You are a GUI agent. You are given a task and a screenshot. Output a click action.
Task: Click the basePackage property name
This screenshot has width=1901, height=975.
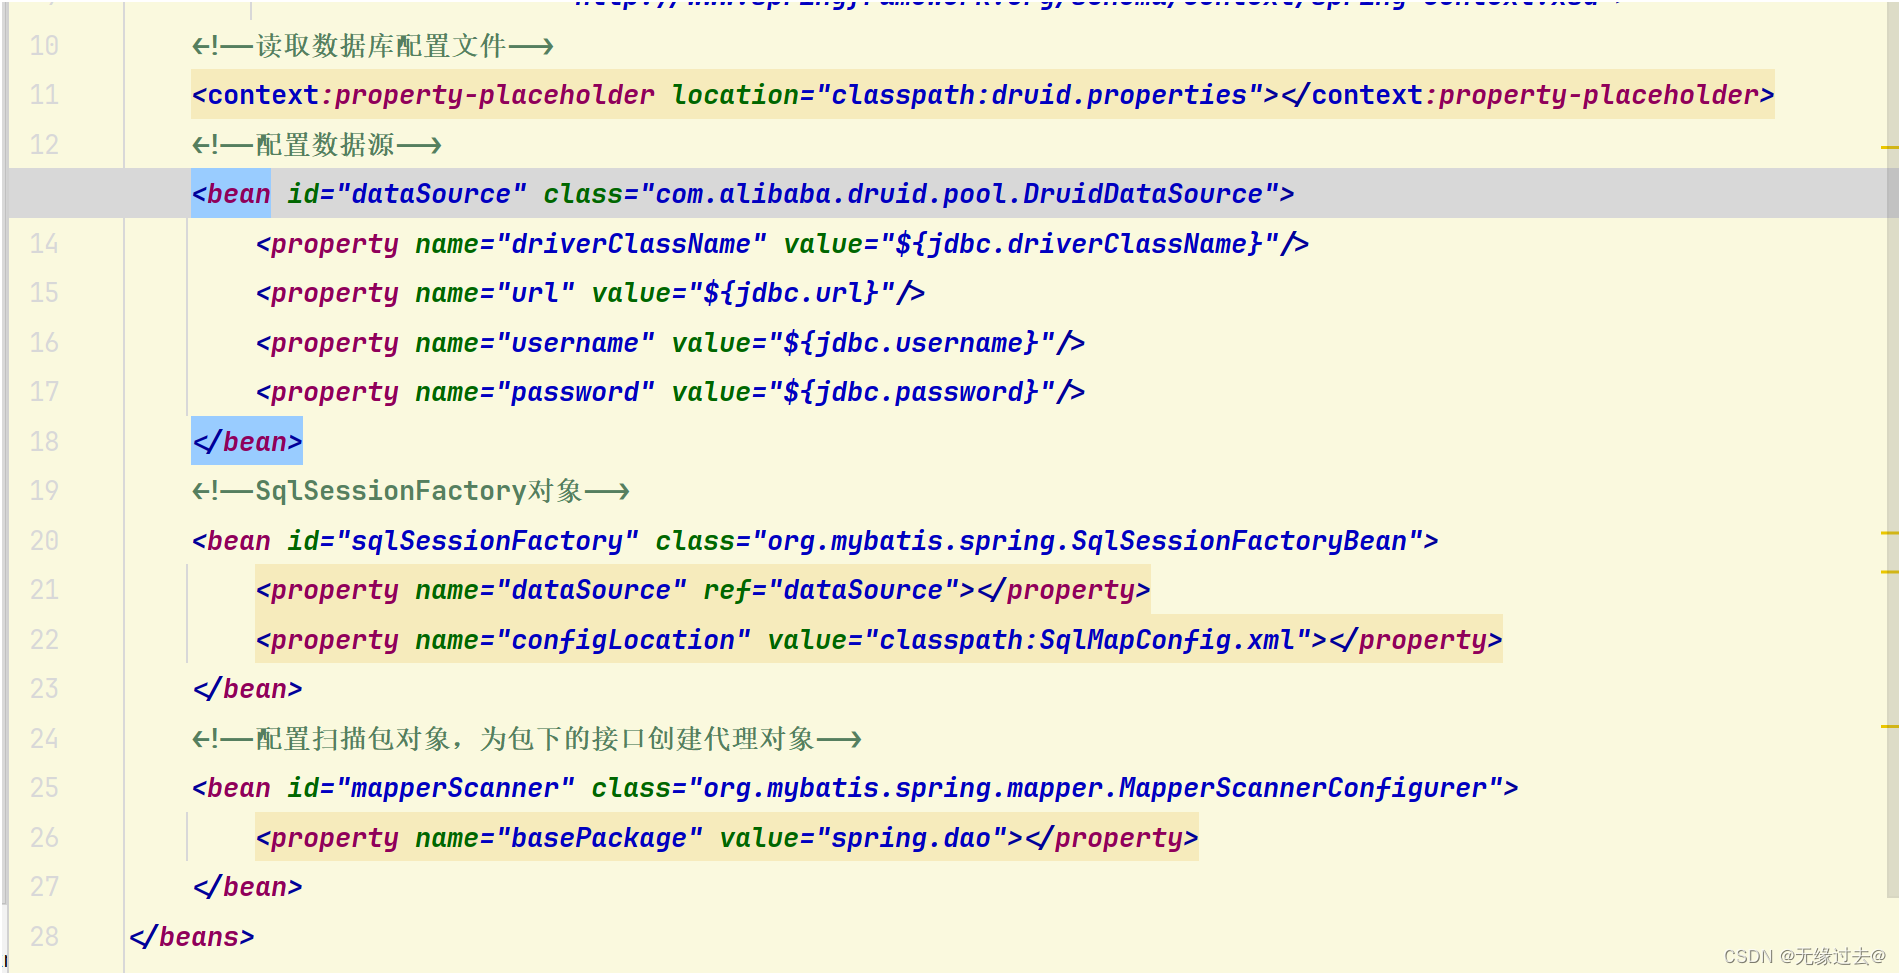(601, 837)
